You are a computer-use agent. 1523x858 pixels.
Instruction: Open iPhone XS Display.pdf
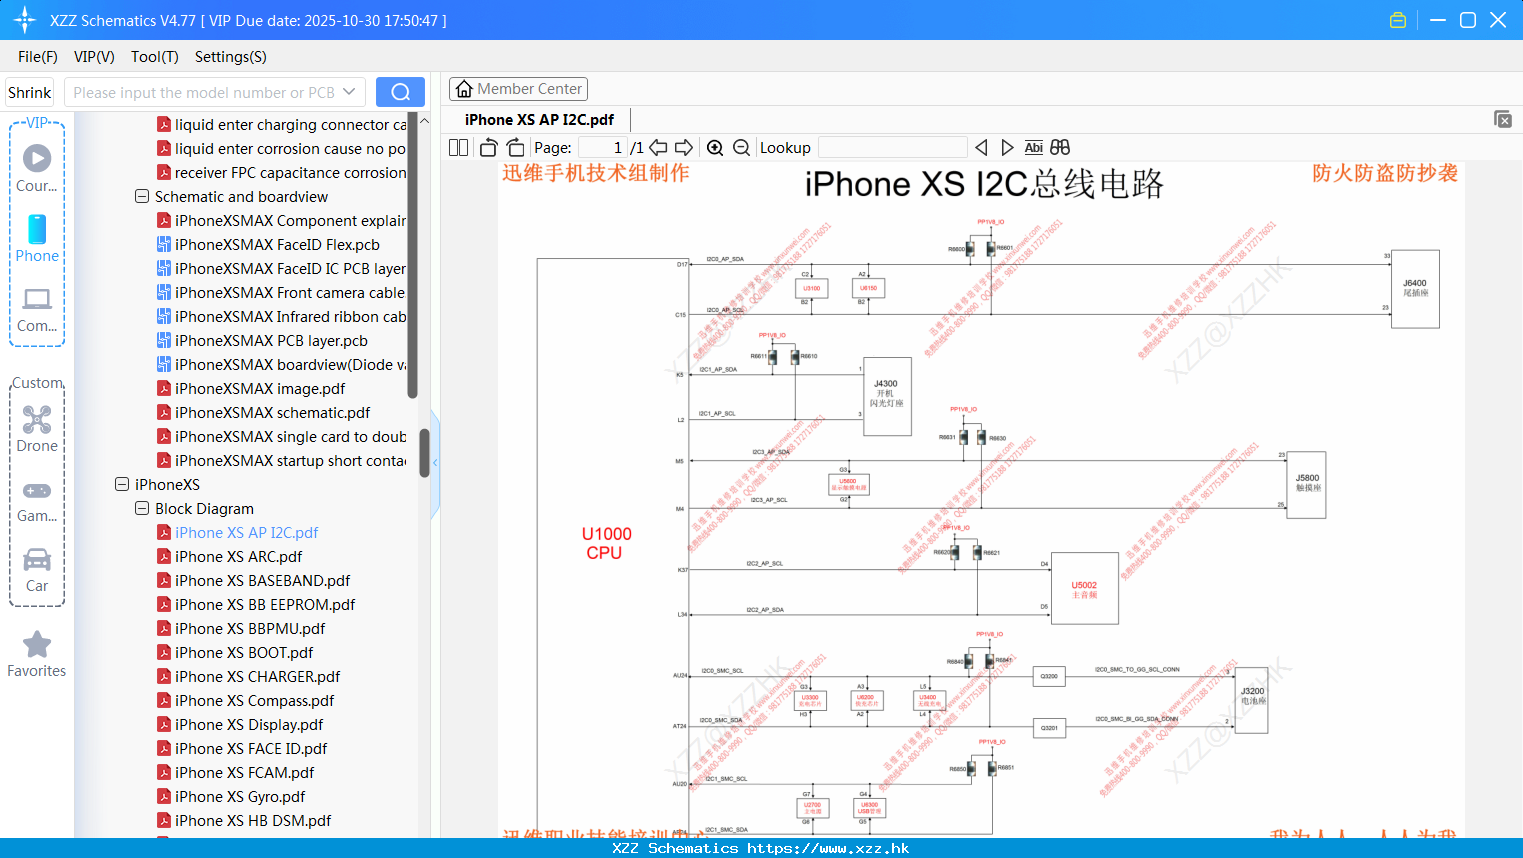pyautogui.click(x=249, y=725)
